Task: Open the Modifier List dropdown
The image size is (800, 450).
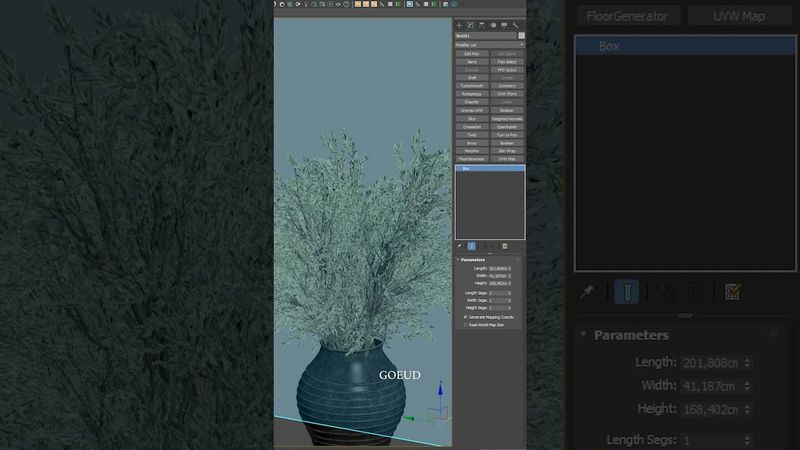Action: point(490,44)
